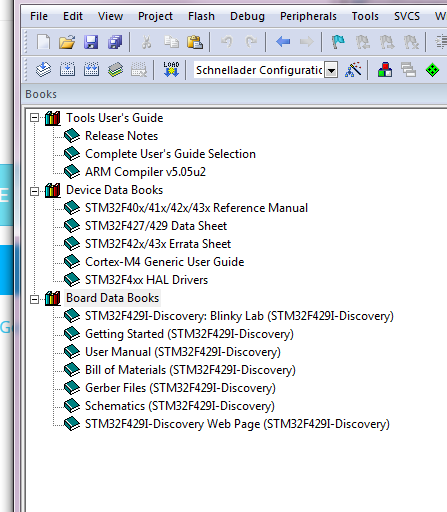Click the LOAD download to flash icon
This screenshot has width=447, height=512.
(x=171, y=70)
